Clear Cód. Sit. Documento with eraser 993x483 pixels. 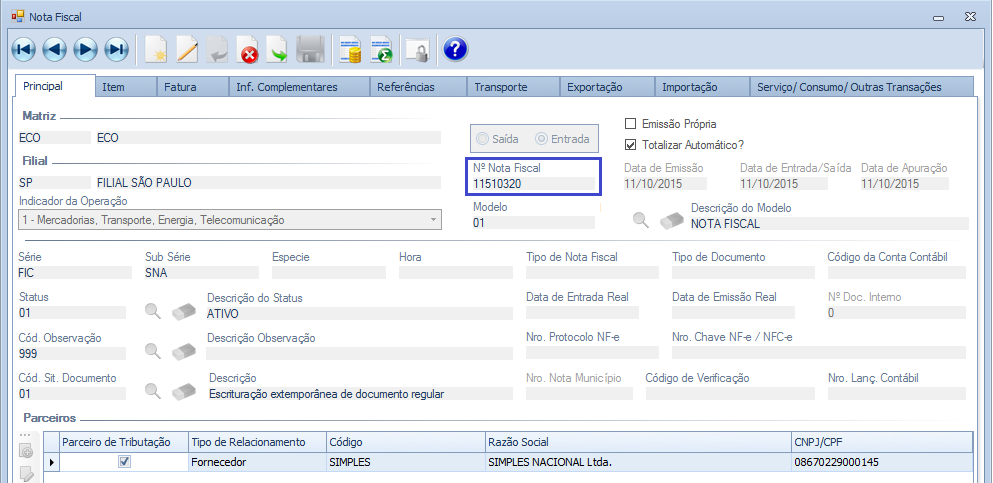pyautogui.click(x=184, y=391)
